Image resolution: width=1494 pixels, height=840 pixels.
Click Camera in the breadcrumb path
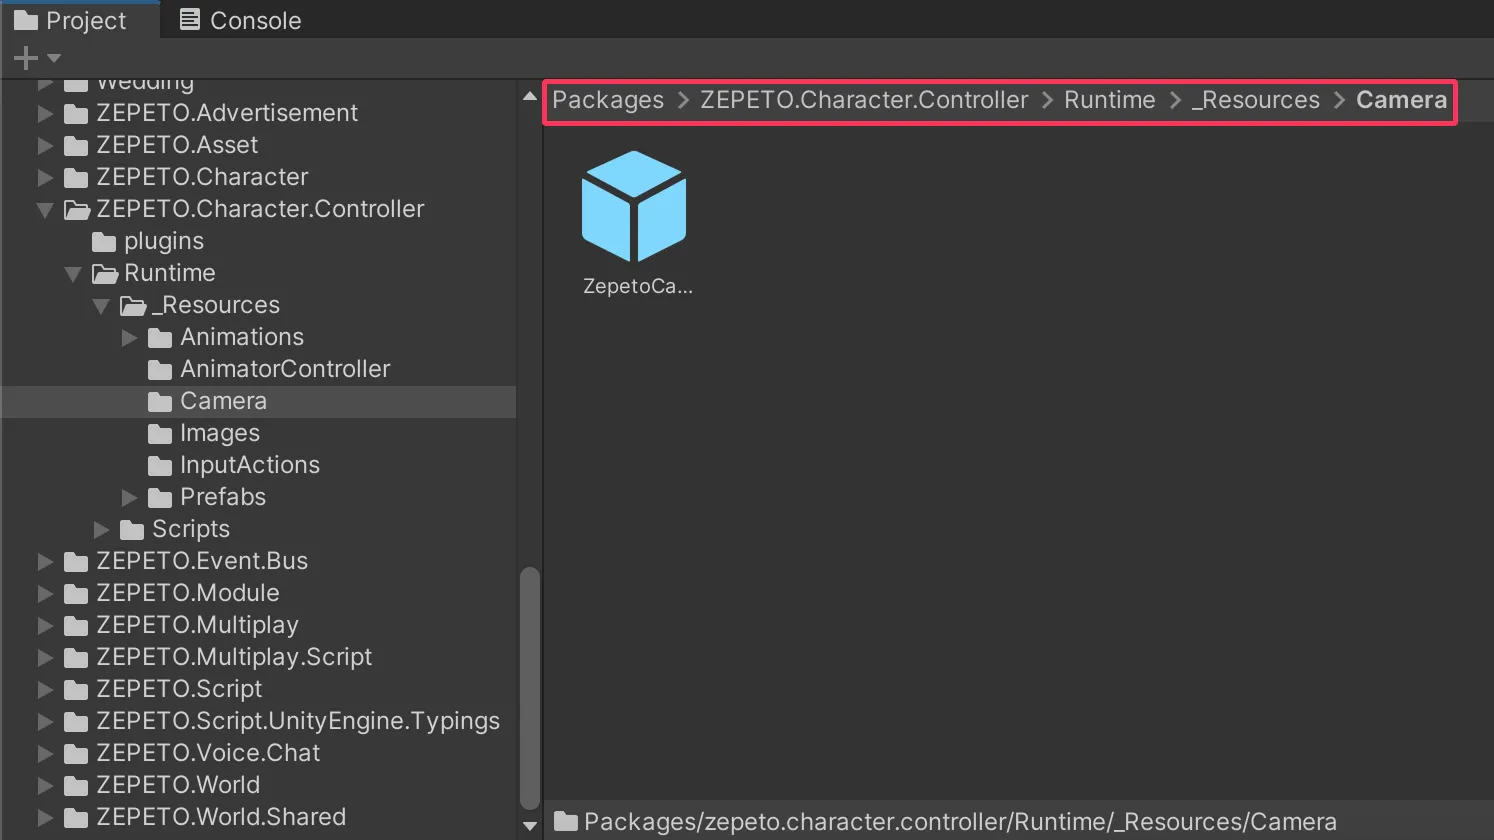[x=1402, y=100]
